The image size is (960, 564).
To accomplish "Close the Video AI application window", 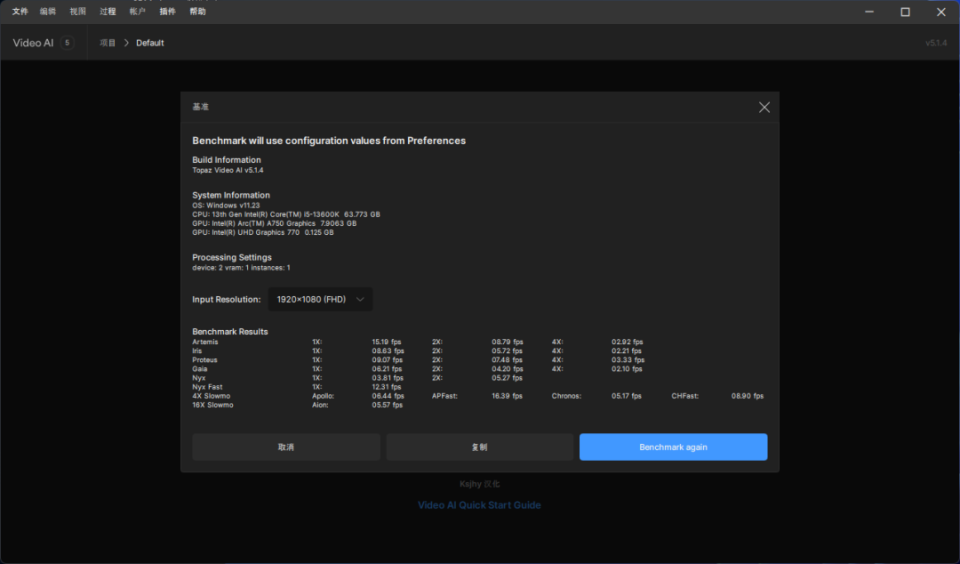I will pos(941,12).
